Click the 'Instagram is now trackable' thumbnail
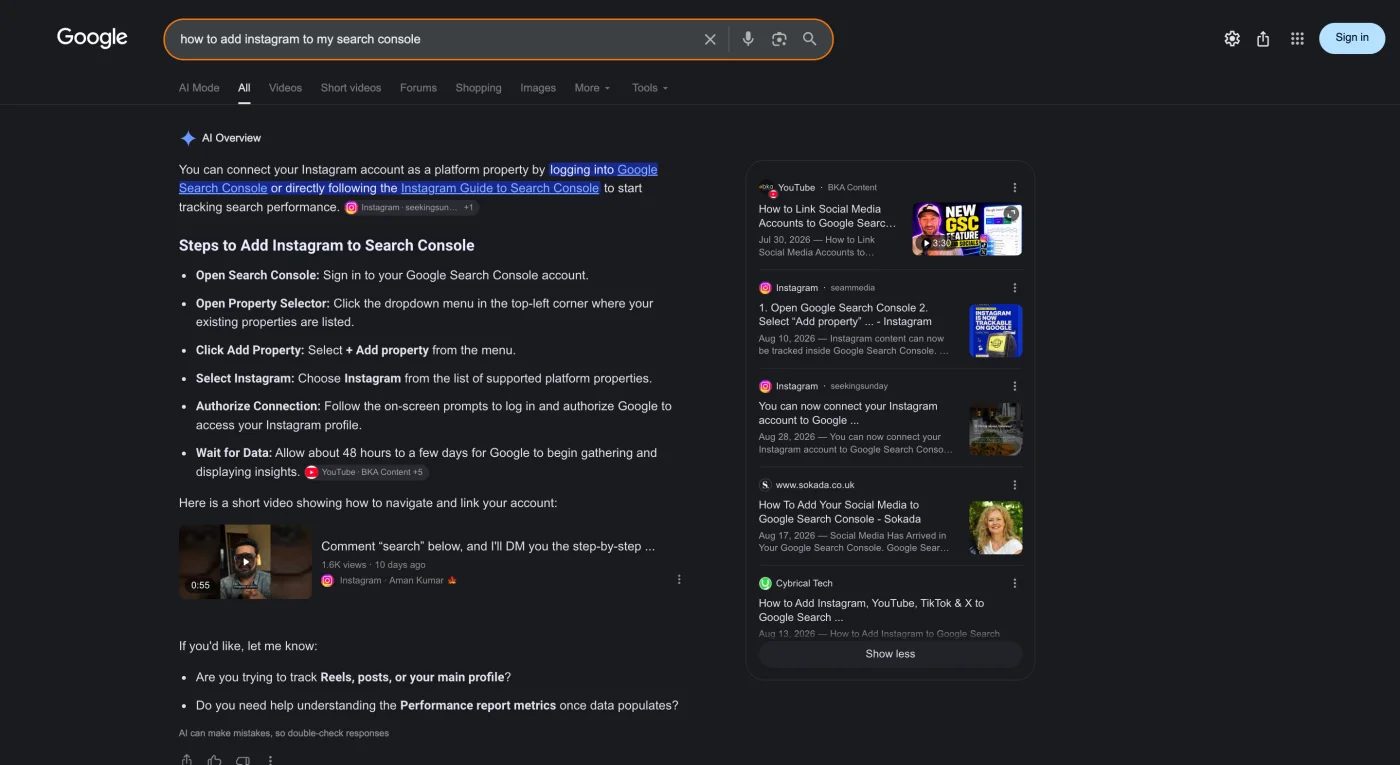Viewport: 1400px width, 765px height. 996,330
